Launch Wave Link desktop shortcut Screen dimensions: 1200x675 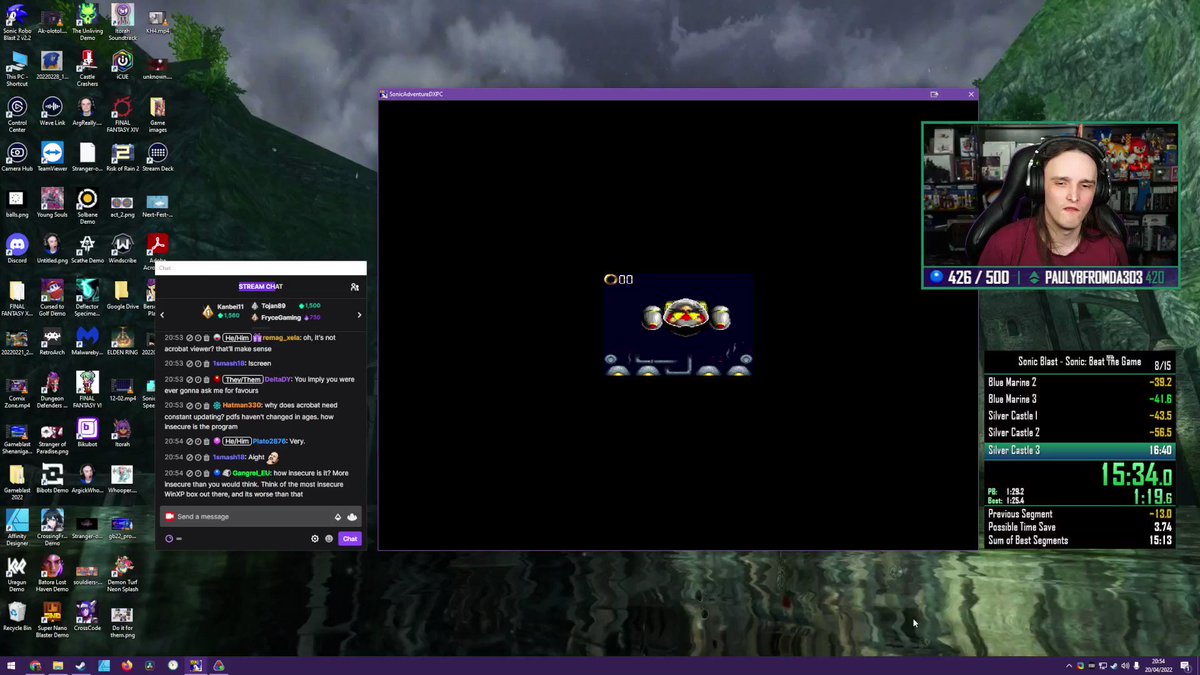click(52, 111)
